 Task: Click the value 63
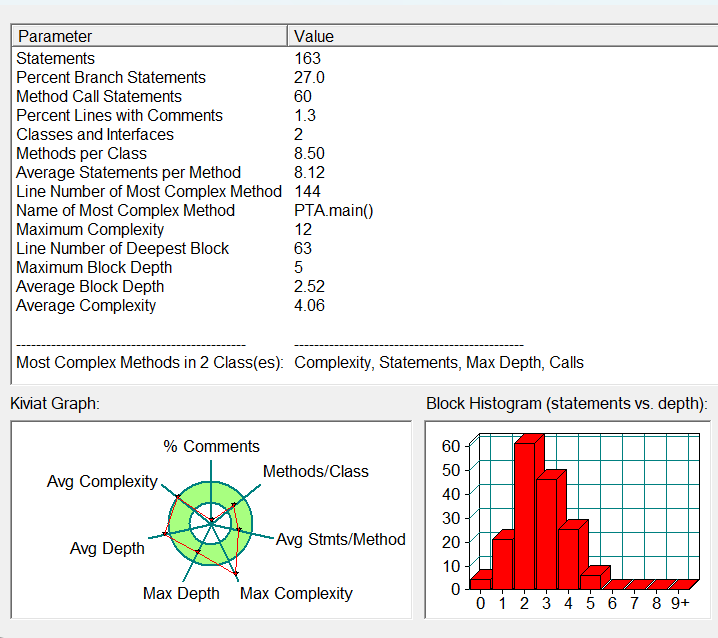(x=303, y=249)
